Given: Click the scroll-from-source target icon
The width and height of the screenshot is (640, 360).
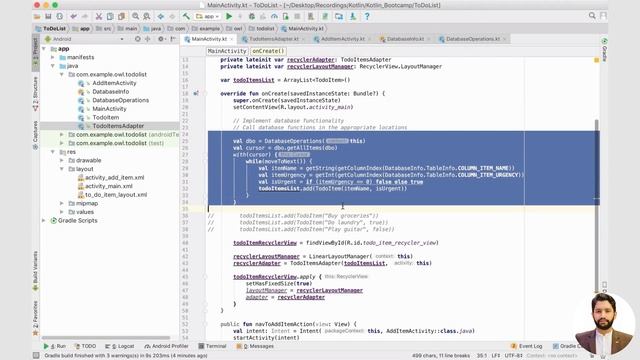Looking at the screenshot, I should click(x=138, y=39).
